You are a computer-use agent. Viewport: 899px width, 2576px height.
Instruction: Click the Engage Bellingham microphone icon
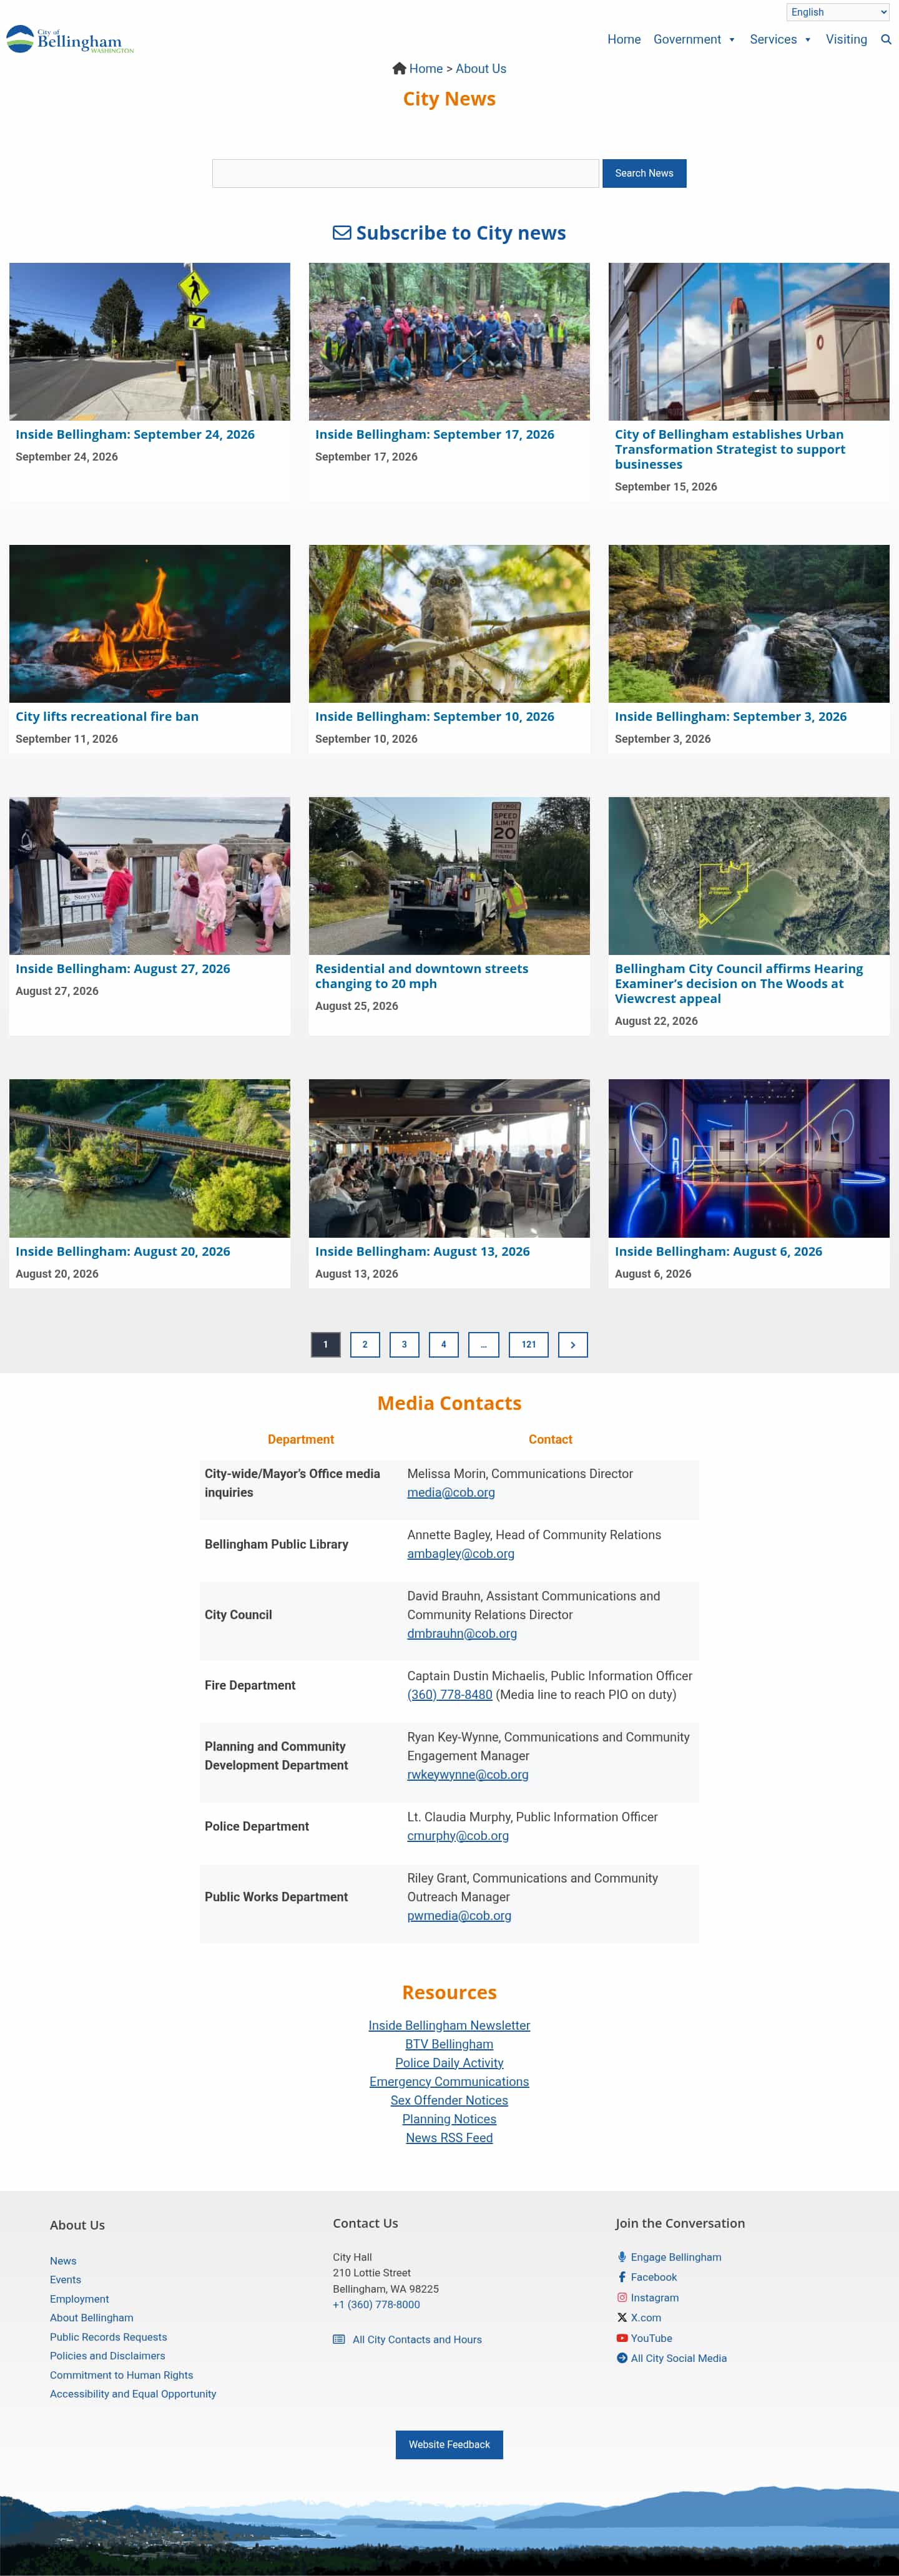tap(622, 2257)
